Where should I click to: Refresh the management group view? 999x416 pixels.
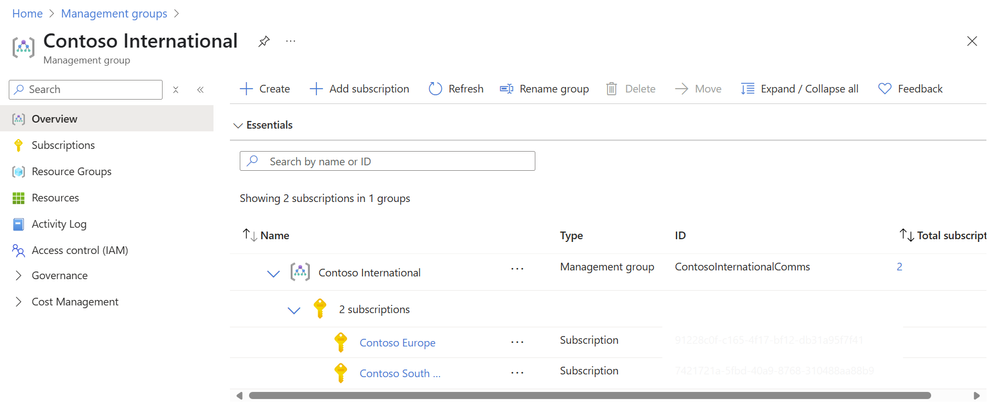click(456, 89)
